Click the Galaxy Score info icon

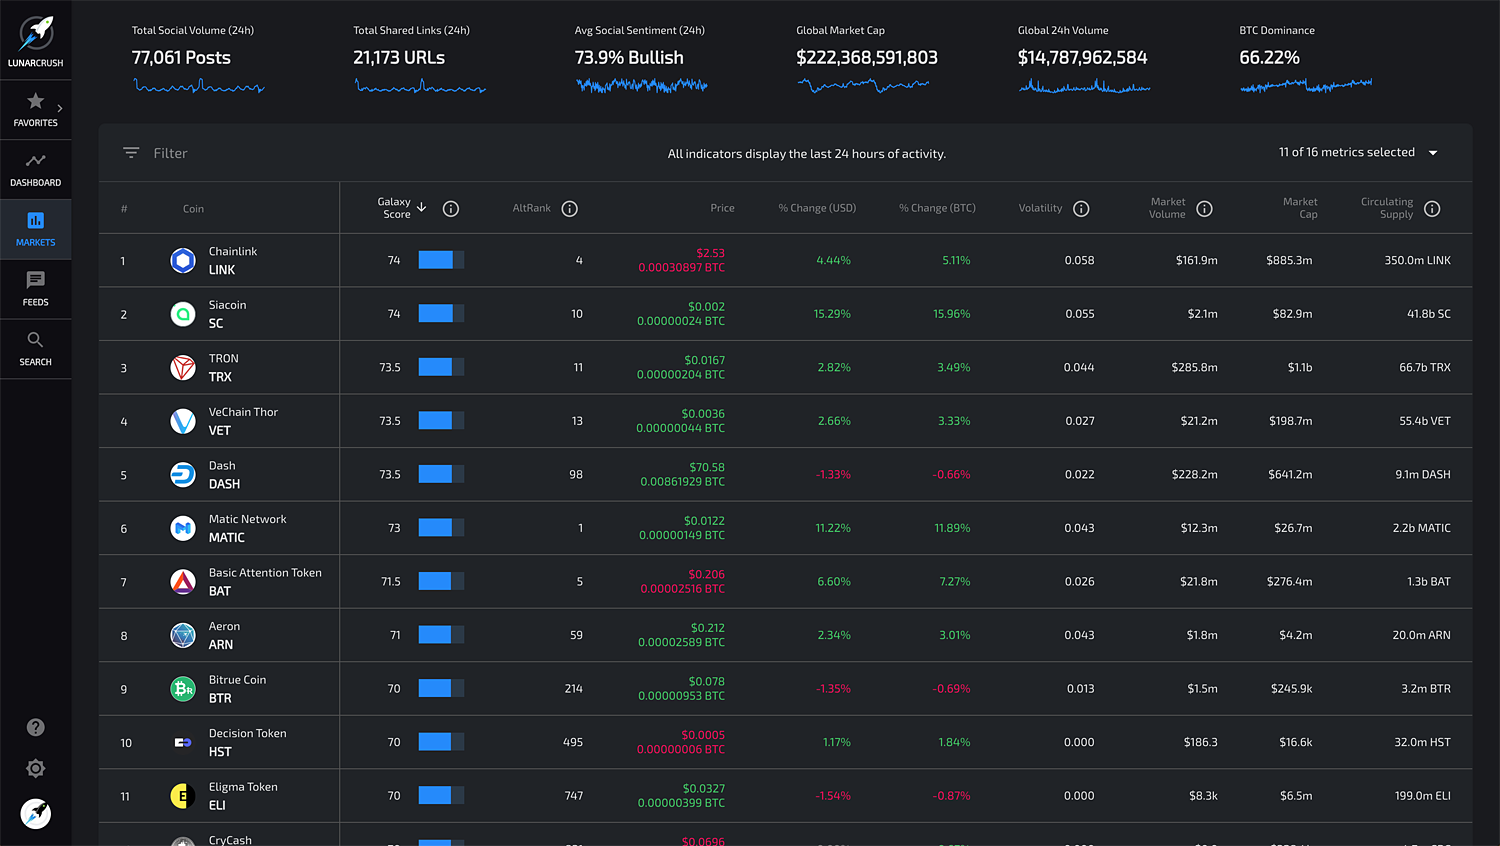tap(451, 209)
